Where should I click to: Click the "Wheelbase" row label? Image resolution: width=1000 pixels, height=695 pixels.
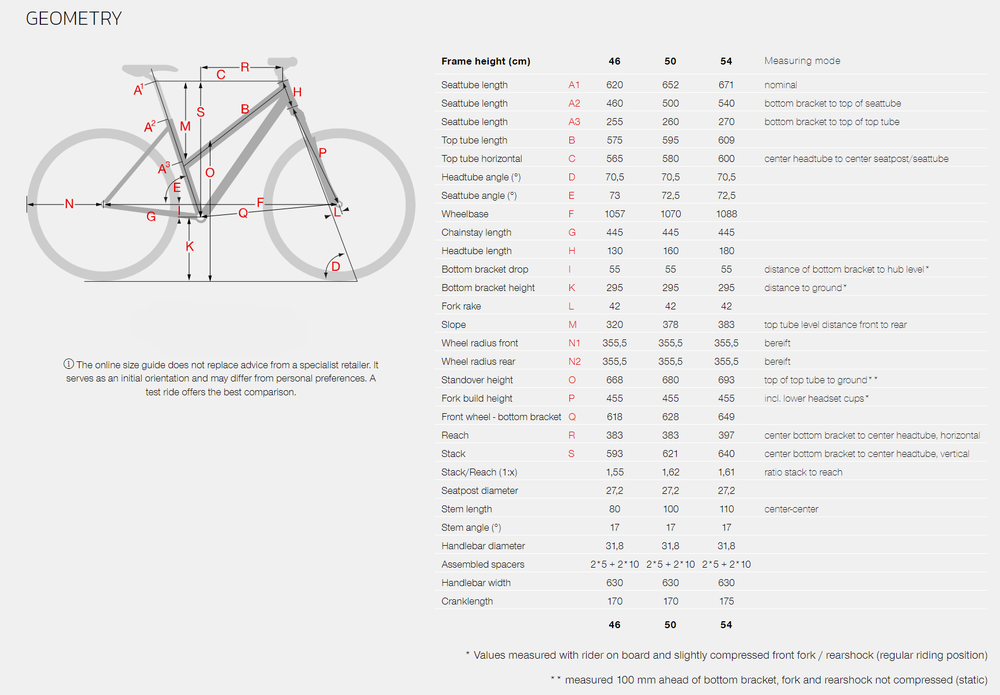tap(464, 214)
